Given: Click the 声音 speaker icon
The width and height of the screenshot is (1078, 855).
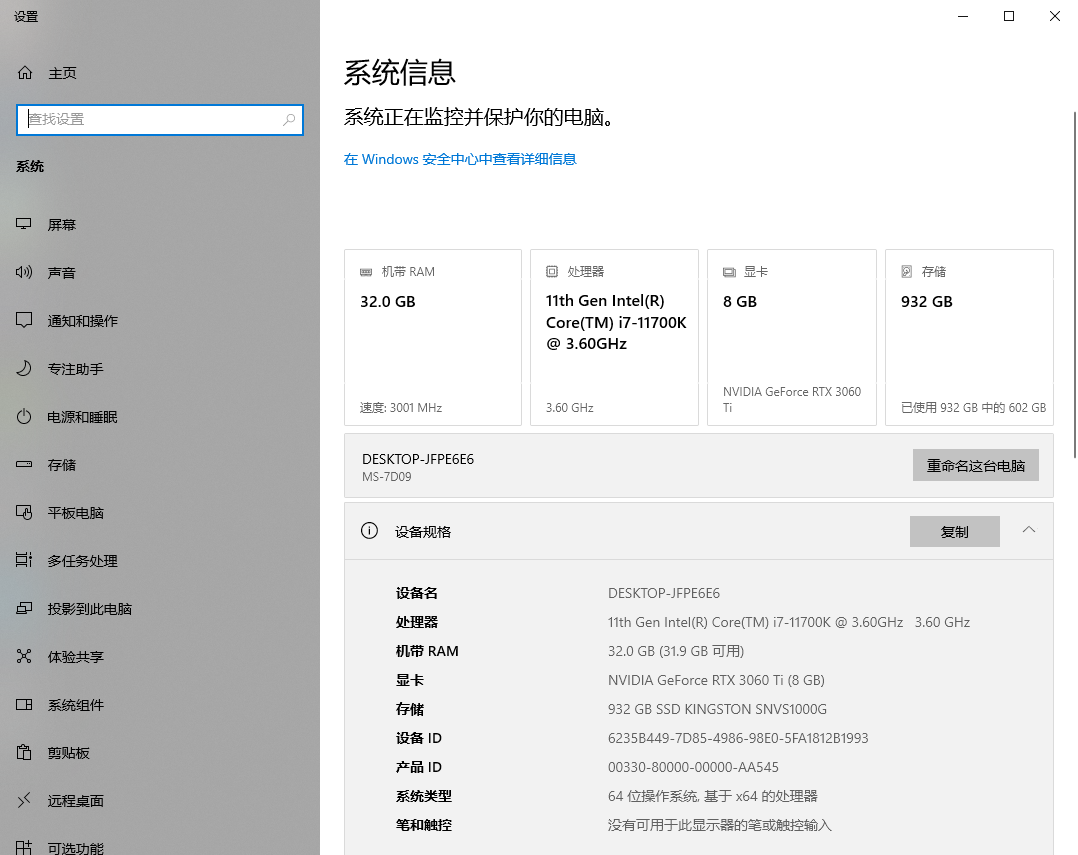Looking at the screenshot, I should pyautogui.click(x=25, y=273).
